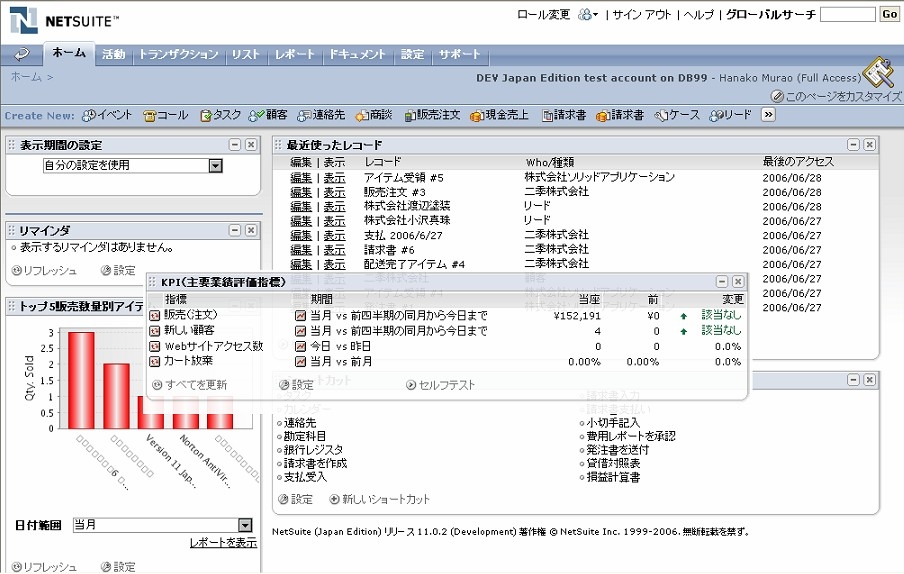
Task: Create new 商談 from toolbar
Action: 374,115
